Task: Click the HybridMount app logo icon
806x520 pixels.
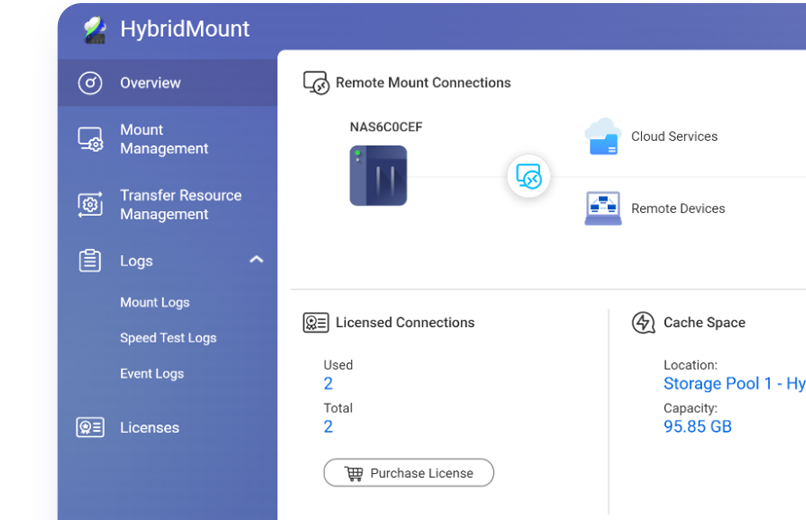Action: [x=95, y=29]
